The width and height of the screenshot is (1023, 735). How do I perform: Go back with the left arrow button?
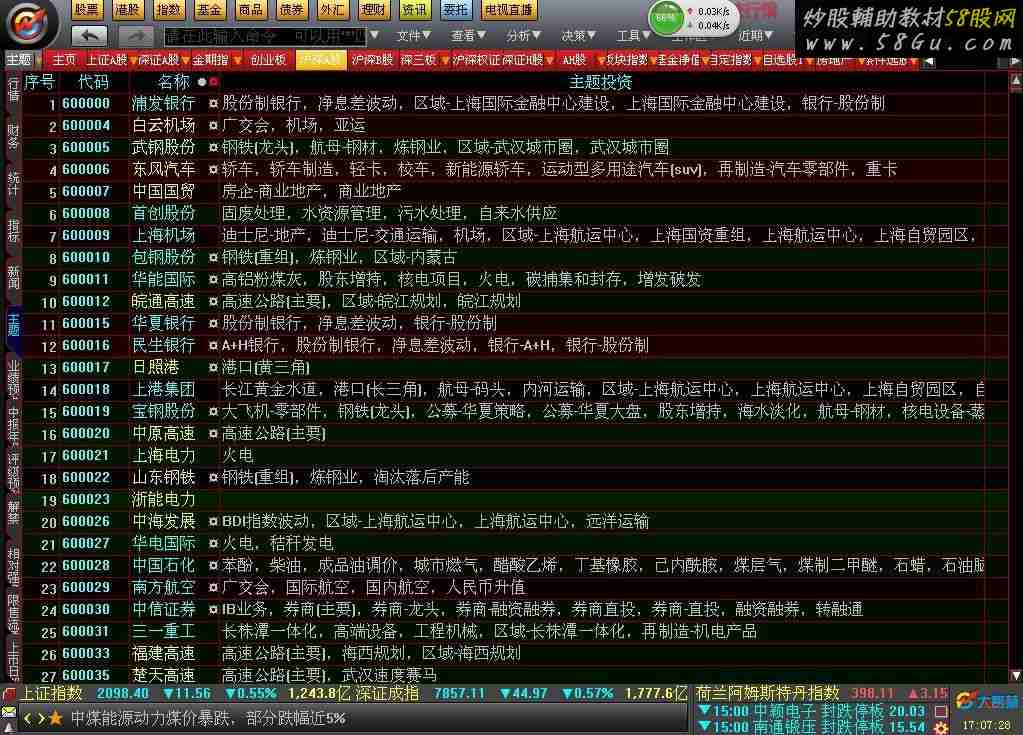point(89,35)
